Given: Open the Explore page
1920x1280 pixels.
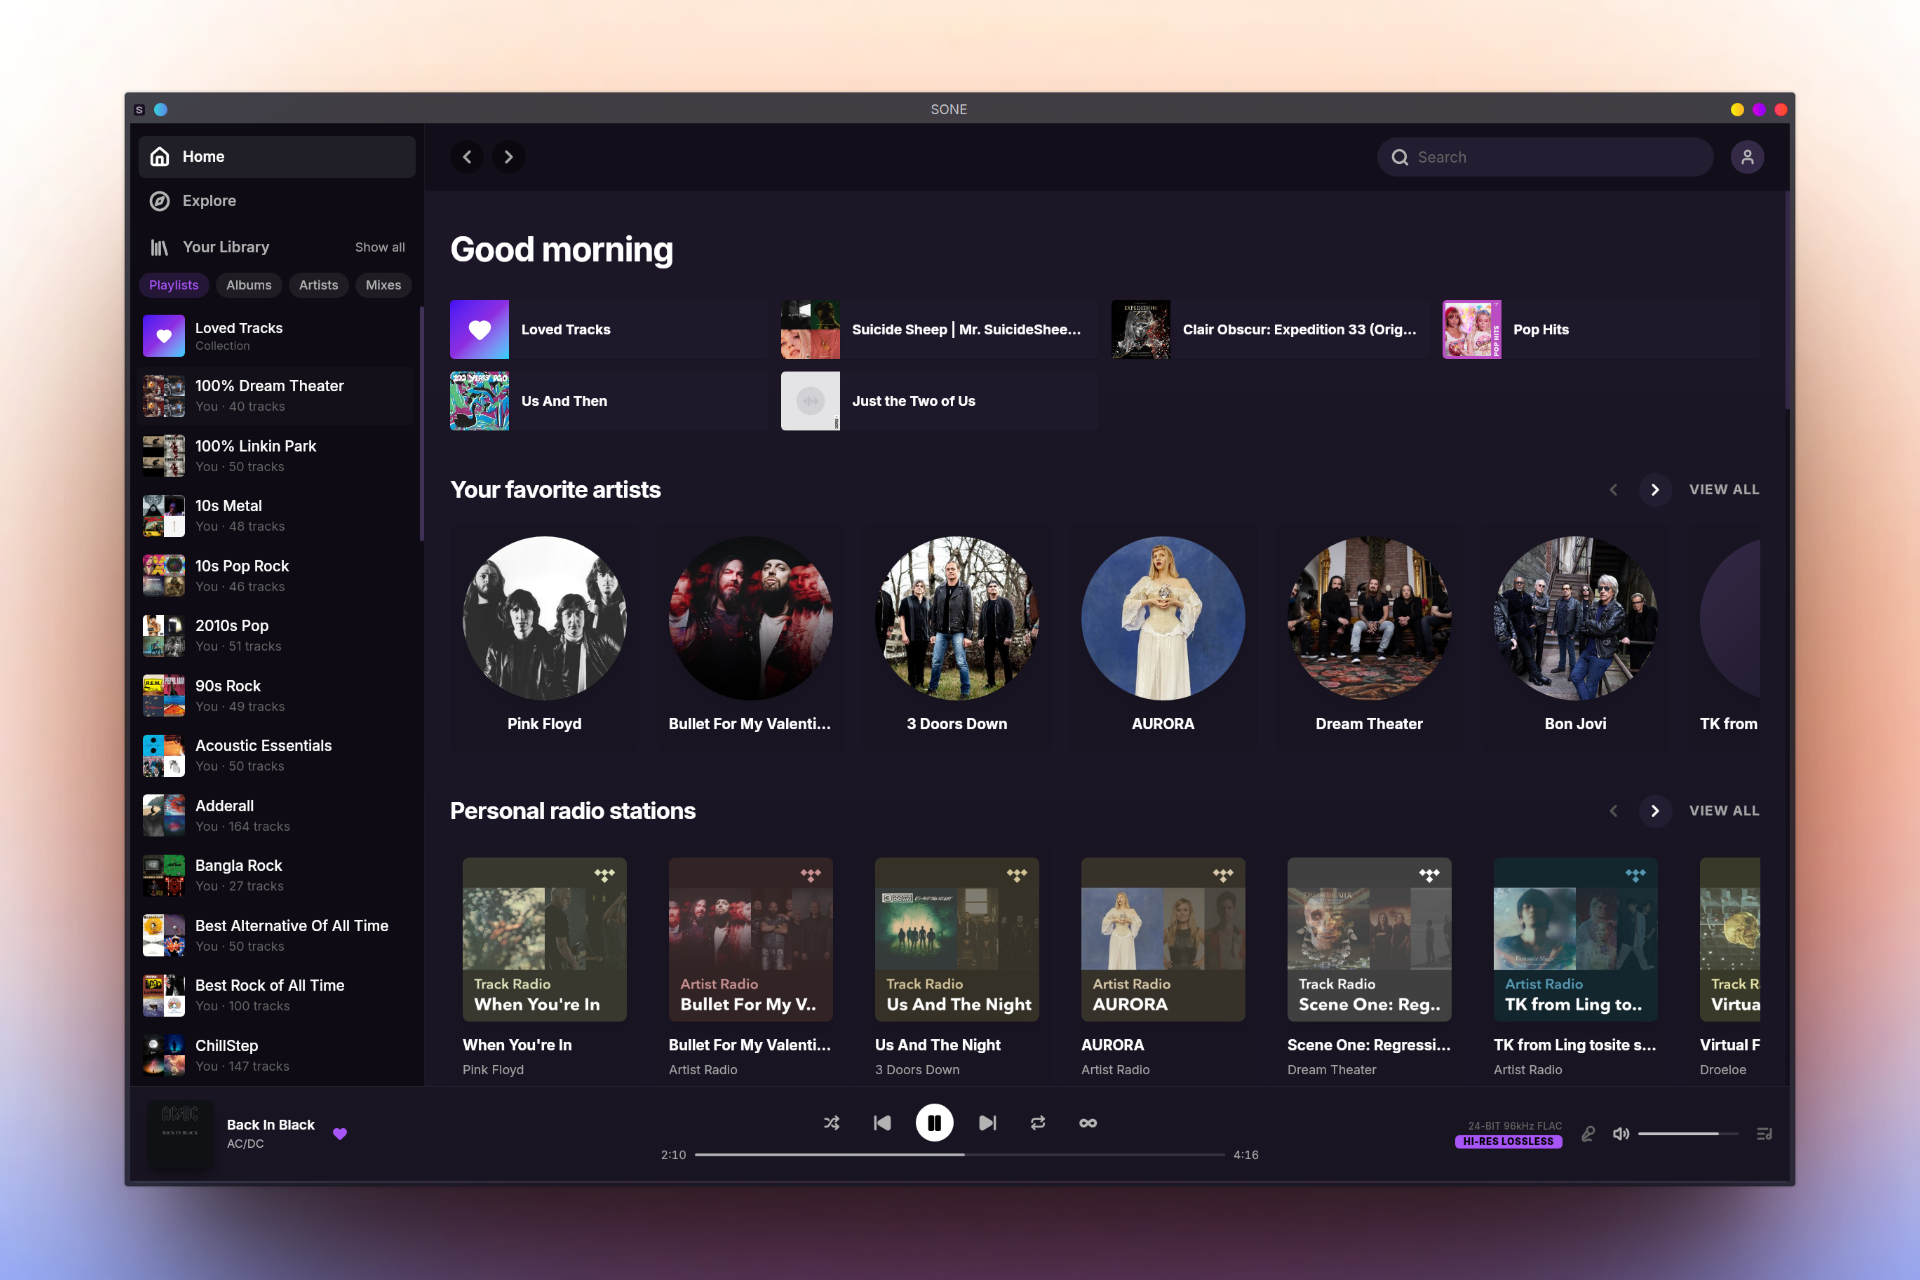Looking at the screenshot, I should 277,201.
